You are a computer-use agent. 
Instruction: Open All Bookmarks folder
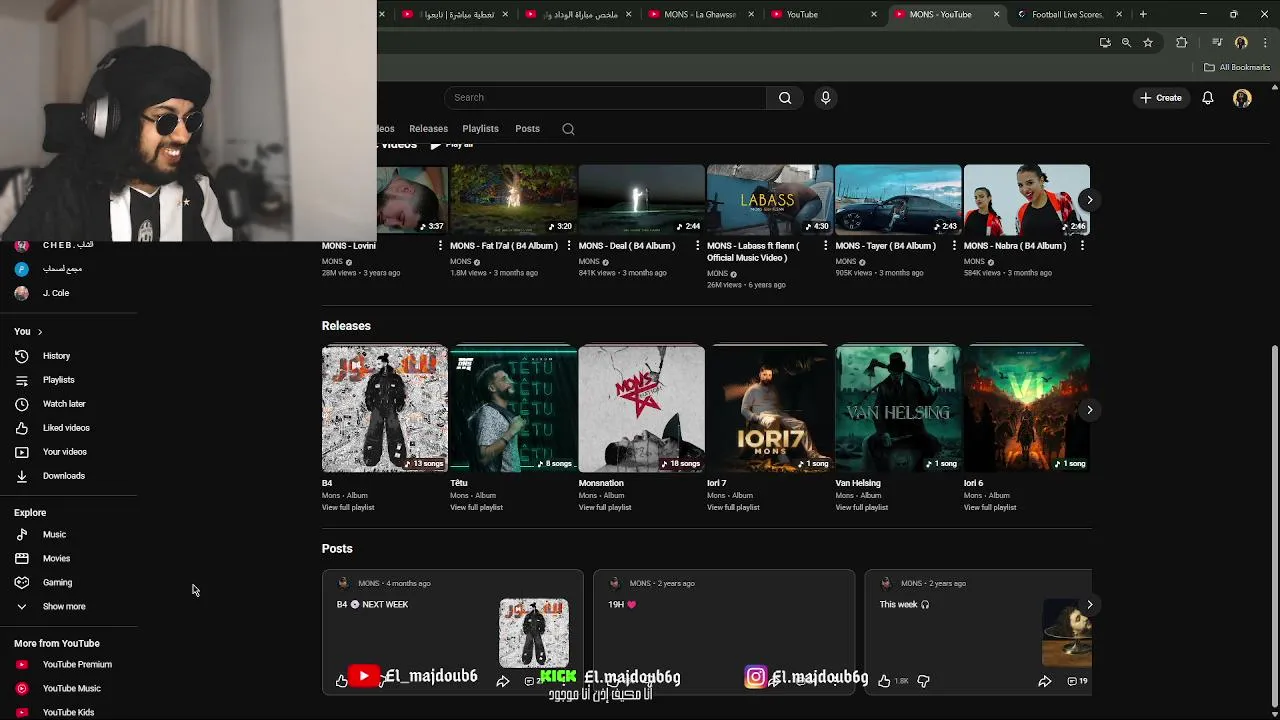click(x=1237, y=68)
